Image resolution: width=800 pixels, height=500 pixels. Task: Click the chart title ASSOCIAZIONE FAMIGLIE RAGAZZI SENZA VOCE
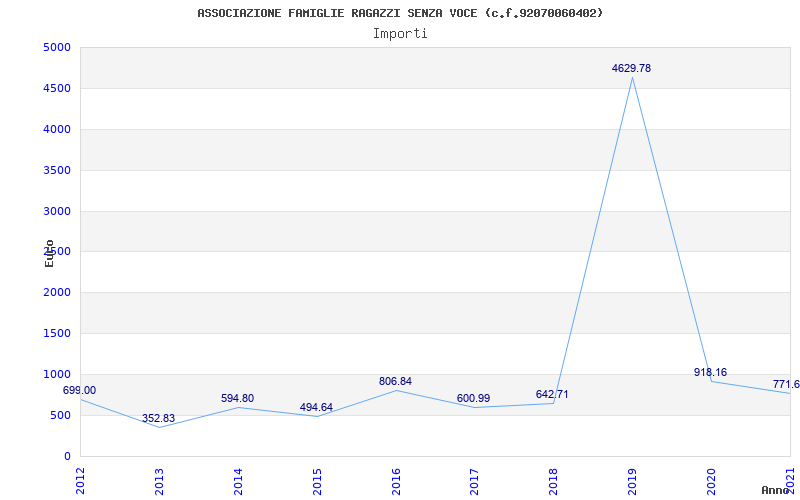coord(400,13)
